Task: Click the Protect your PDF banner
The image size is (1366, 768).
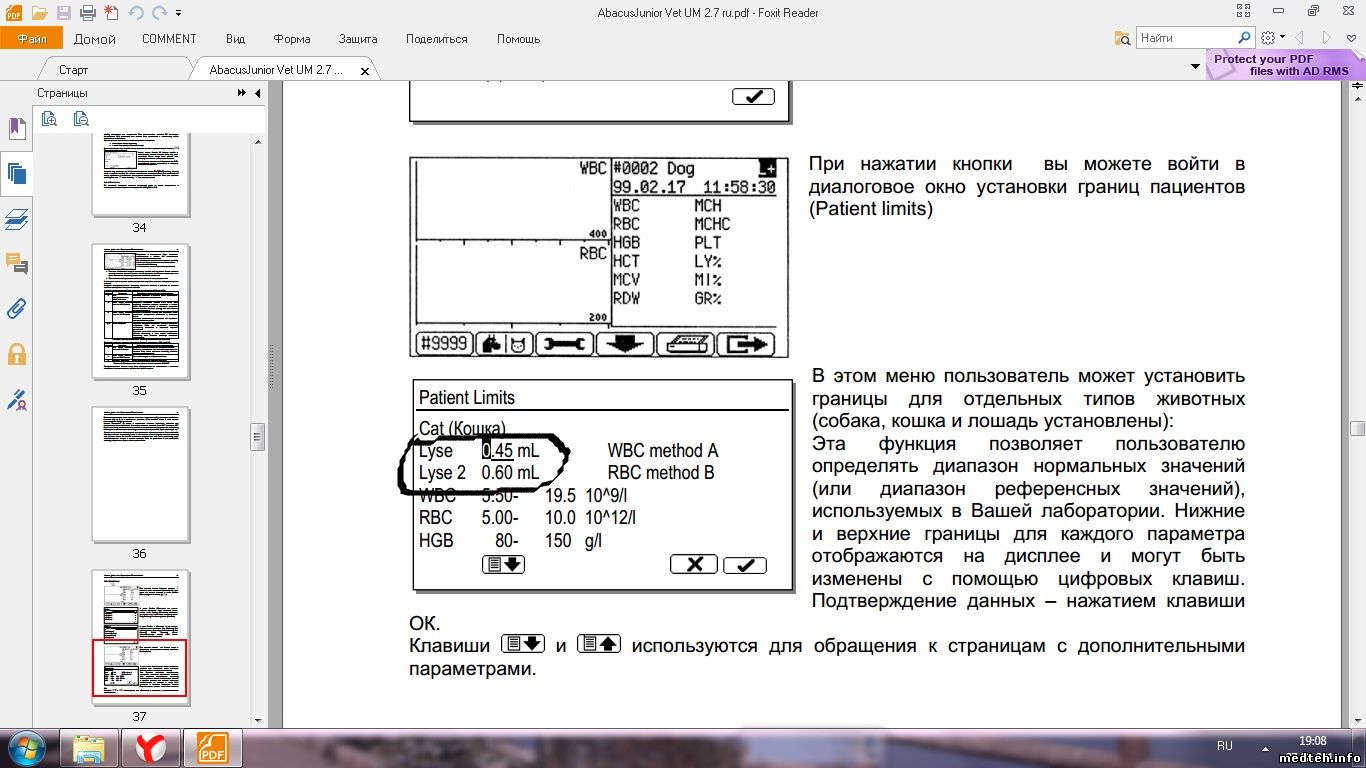Action: click(x=1280, y=65)
